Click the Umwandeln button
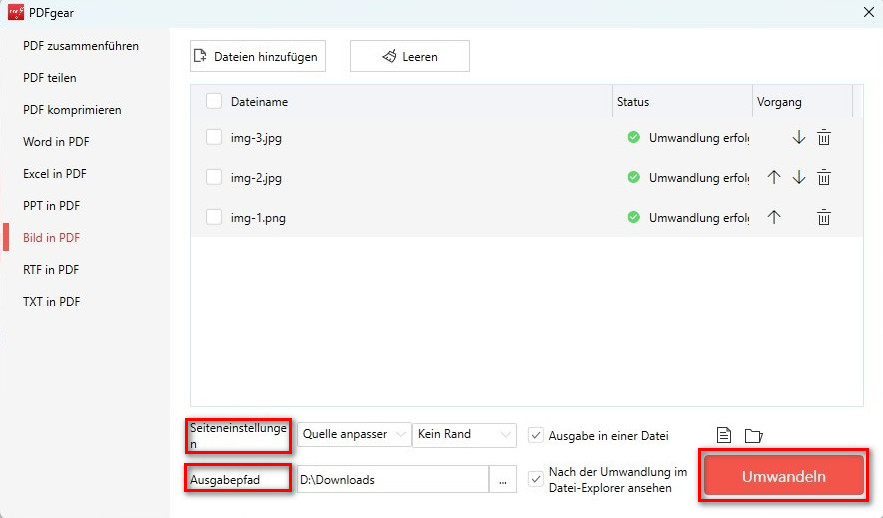883x518 pixels. pos(783,476)
